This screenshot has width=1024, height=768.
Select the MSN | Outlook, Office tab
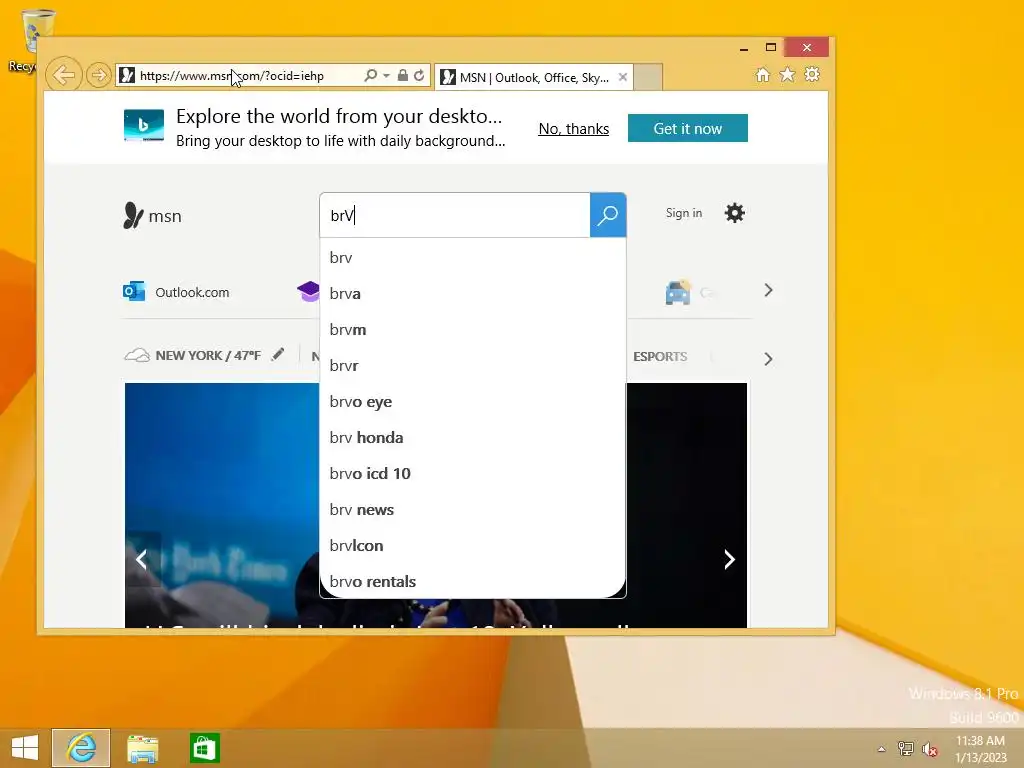coord(534,77)
